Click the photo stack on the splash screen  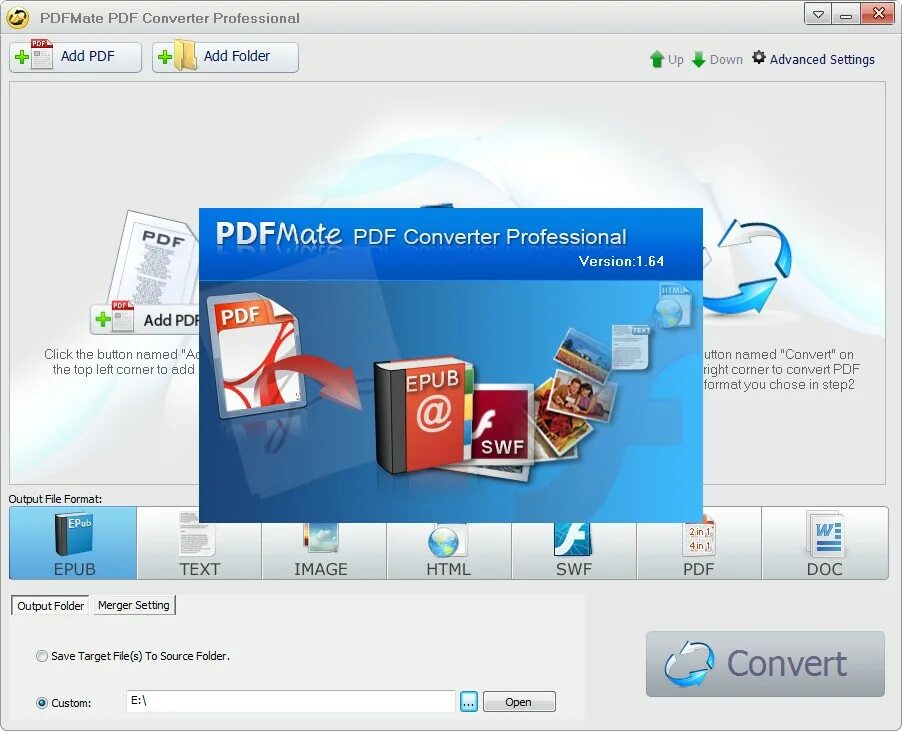click(x=575, y=393)
